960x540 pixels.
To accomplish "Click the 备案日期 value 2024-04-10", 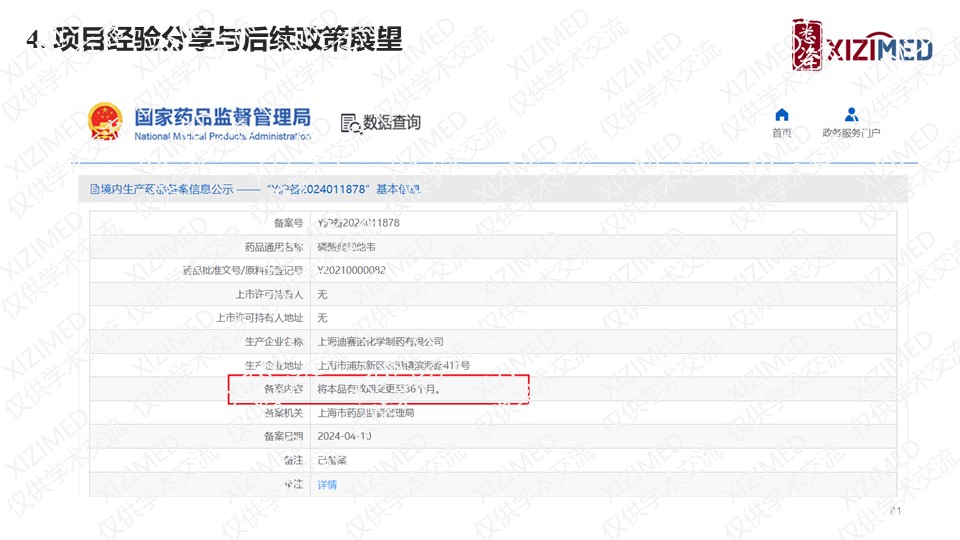I will click(x=344, y=436).
